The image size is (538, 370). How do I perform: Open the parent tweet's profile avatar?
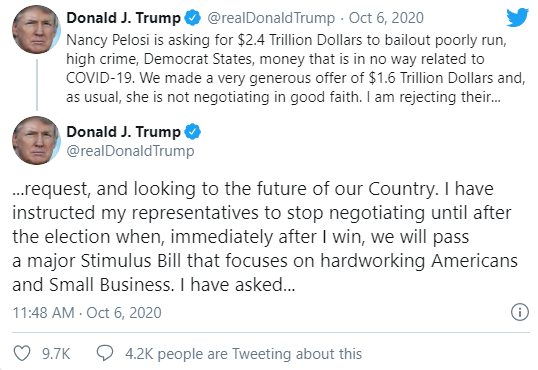click(x=36, y=30)
